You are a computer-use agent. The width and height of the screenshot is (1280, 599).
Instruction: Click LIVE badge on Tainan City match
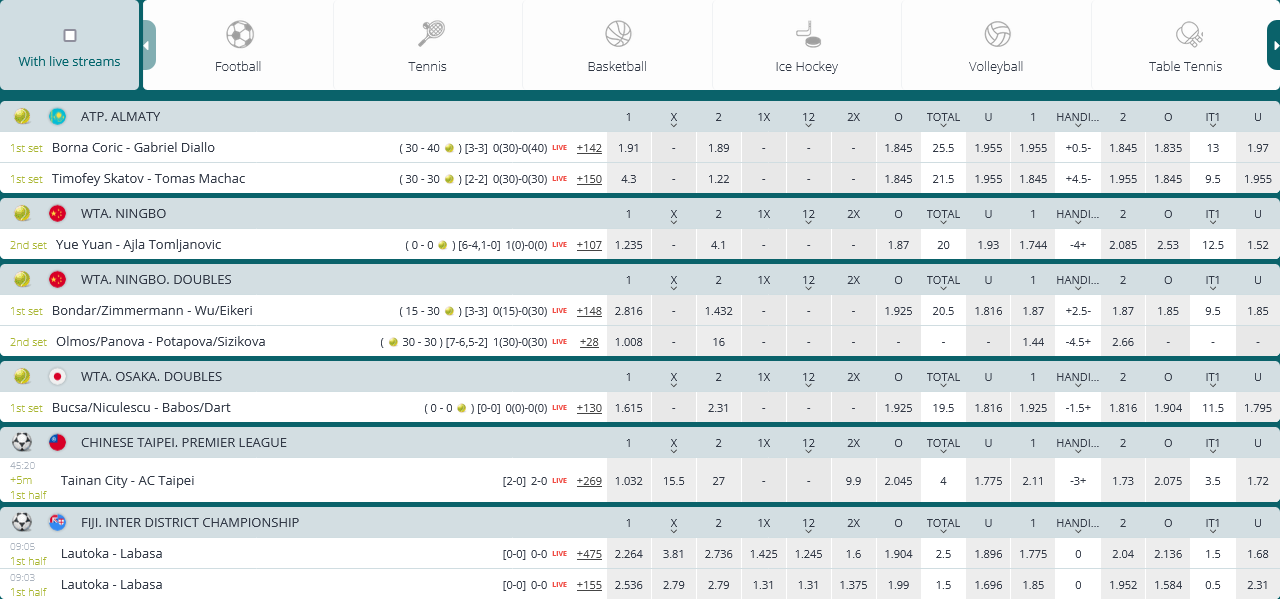560,481
